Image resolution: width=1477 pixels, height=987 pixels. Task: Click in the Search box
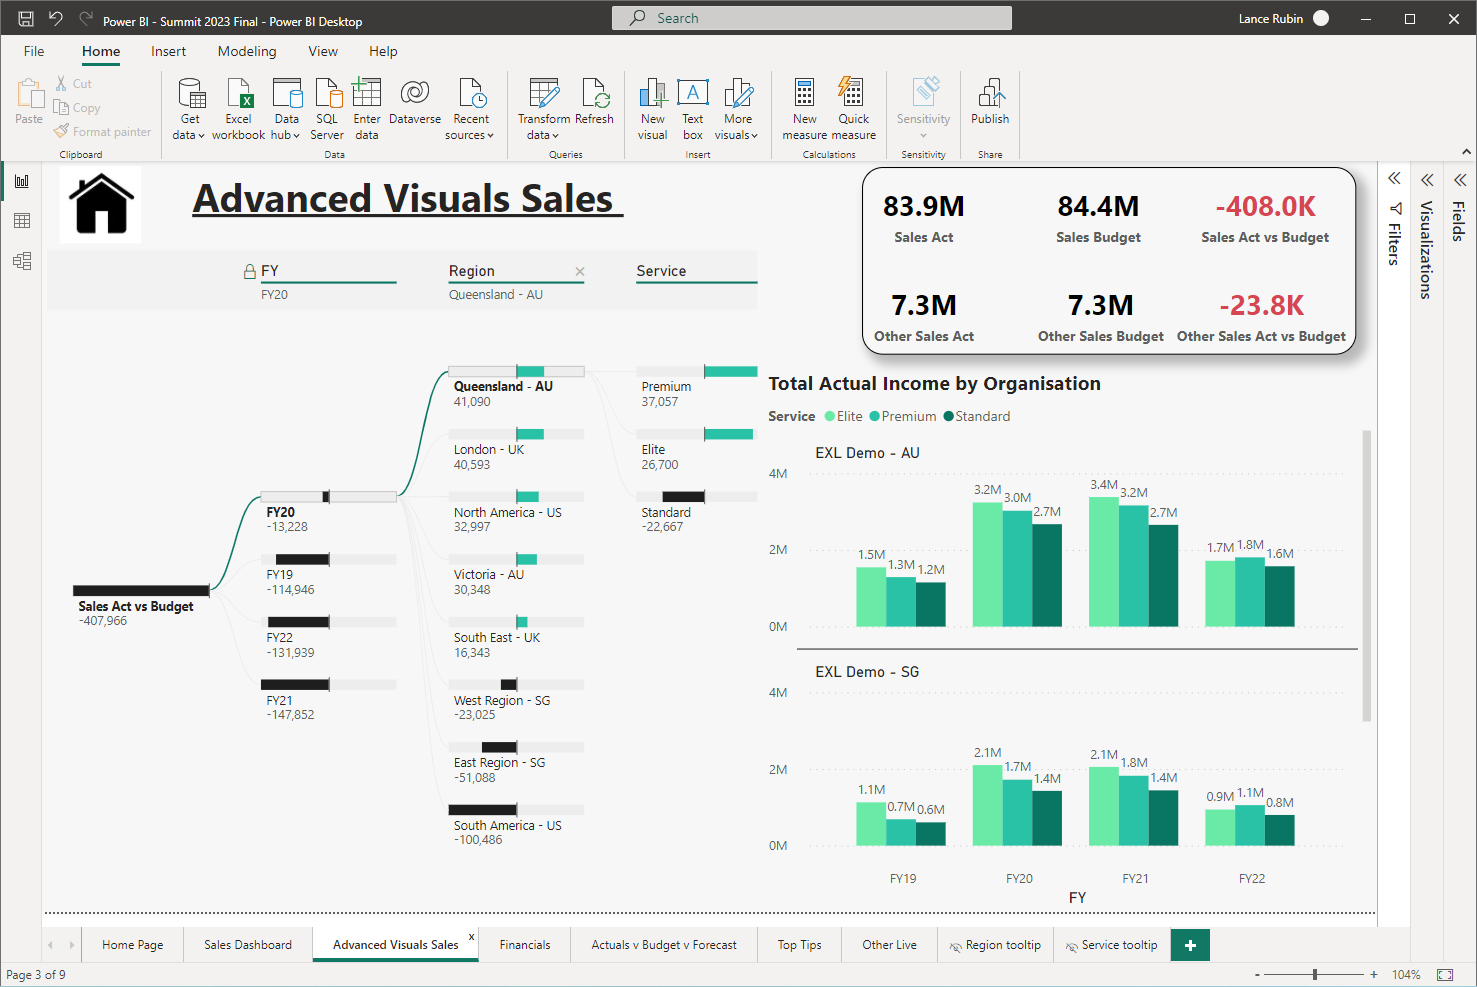pos(812,18)
